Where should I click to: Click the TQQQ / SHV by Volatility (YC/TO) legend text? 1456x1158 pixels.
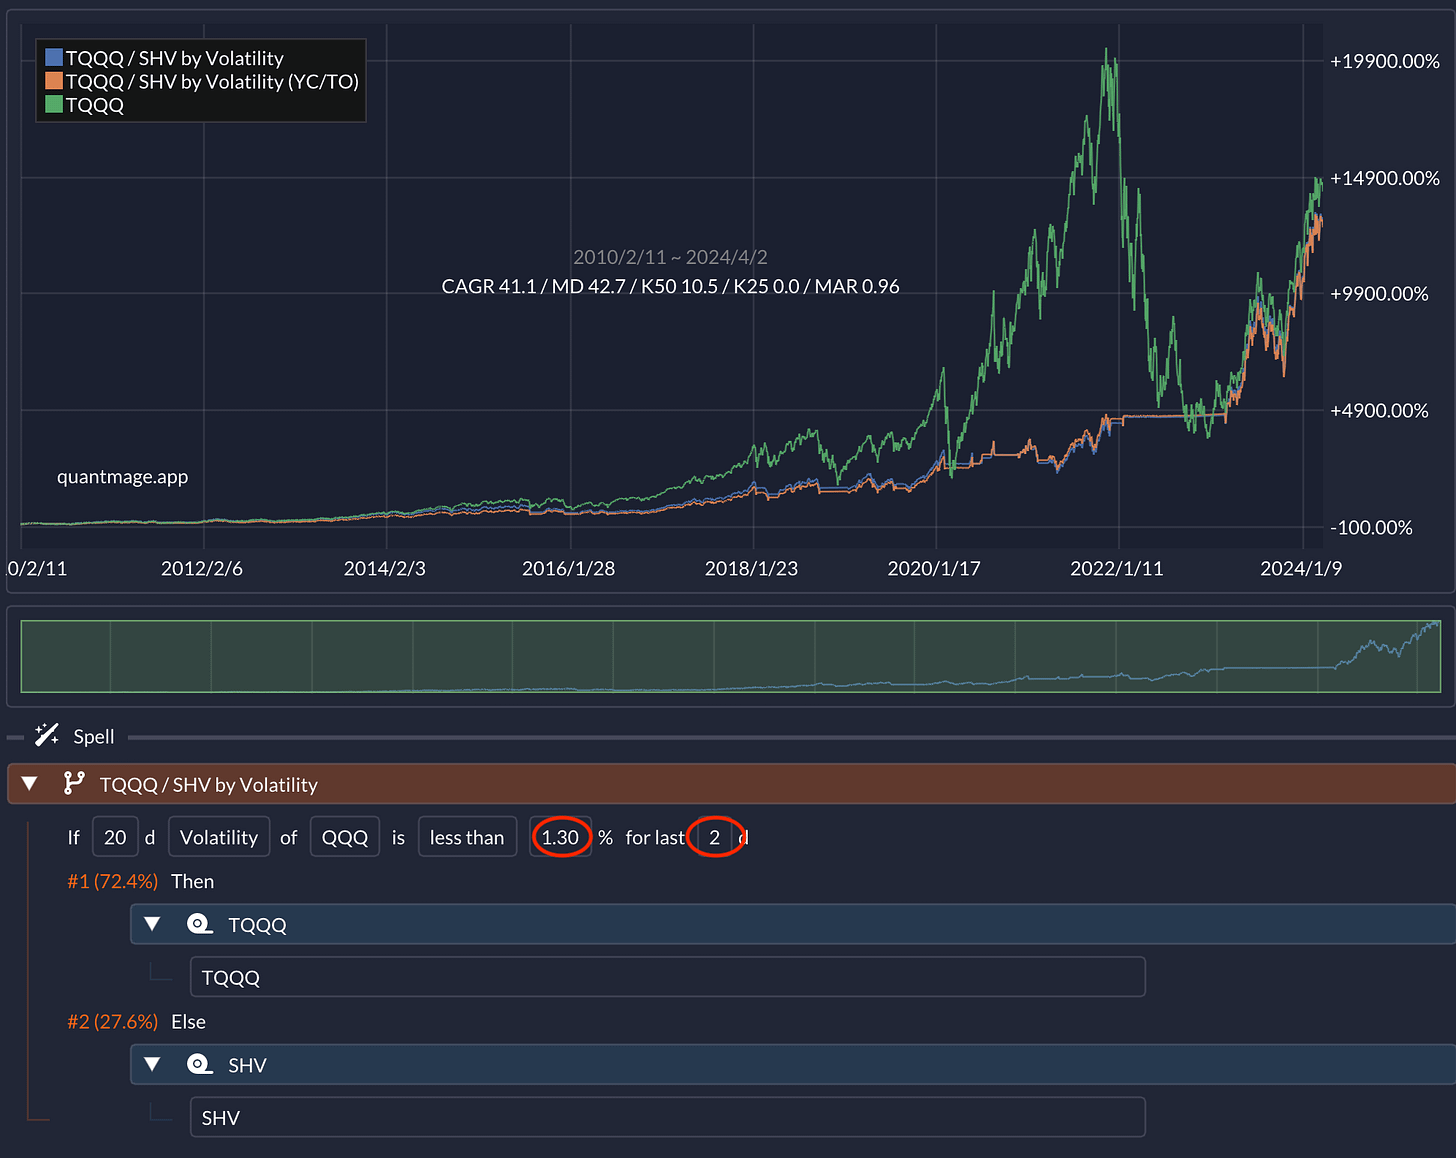[x=212, y=81]
